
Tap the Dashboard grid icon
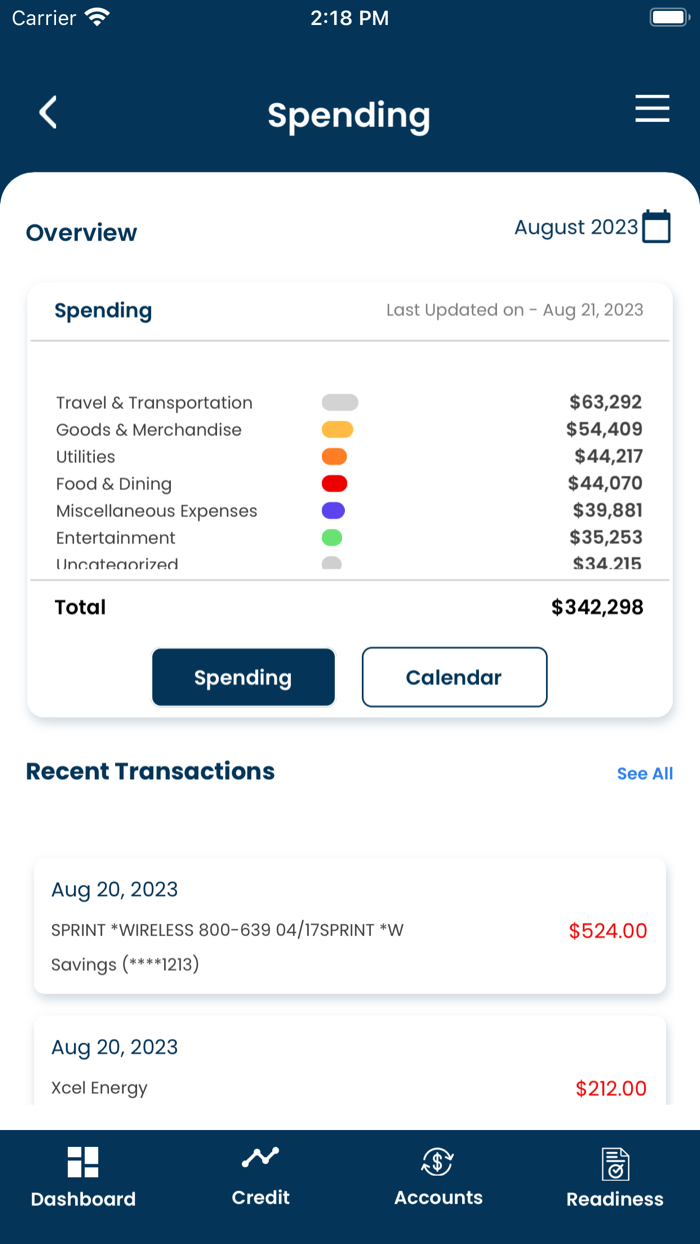tap(83, 1161)
